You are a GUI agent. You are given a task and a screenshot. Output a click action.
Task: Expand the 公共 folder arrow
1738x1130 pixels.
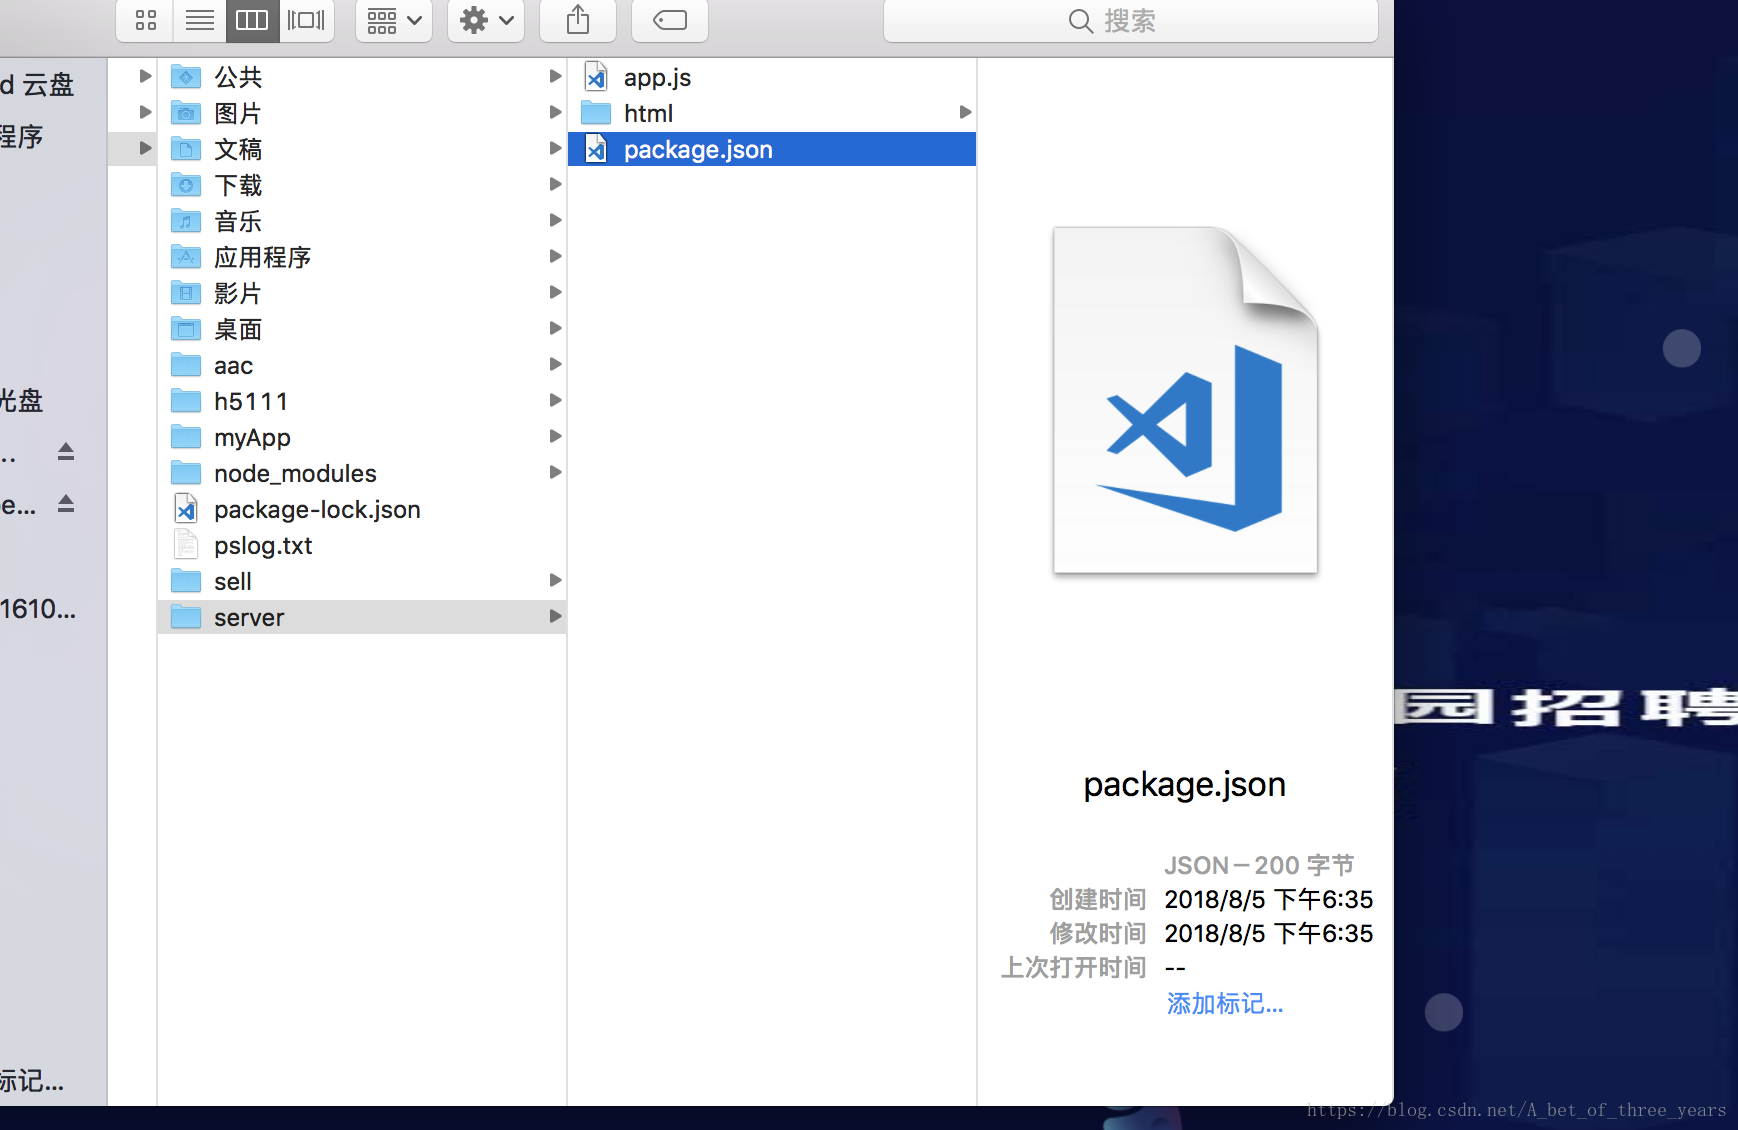point(555,76)
